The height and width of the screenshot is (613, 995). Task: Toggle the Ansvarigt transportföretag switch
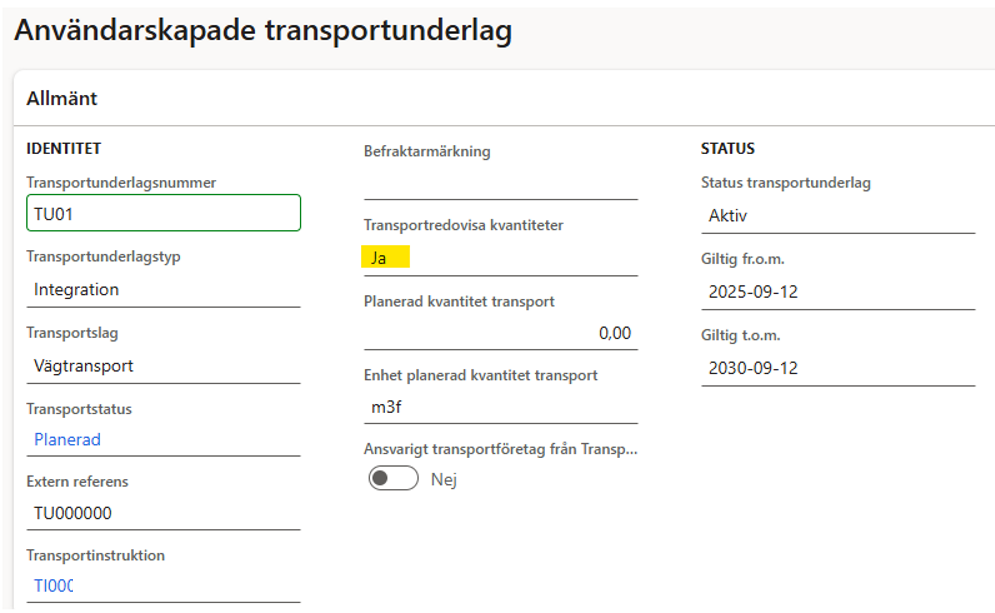click(x=393, y=479)
